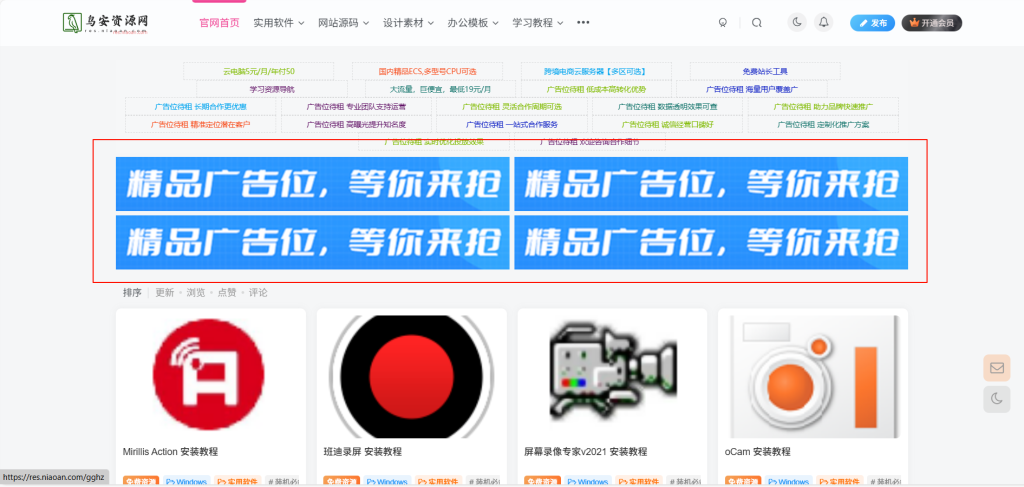Image resolution: width=1024 pixels, height=487 pixels.
Task: Expand dropdown arrow next to 设计素材
Action: [430, 23]
